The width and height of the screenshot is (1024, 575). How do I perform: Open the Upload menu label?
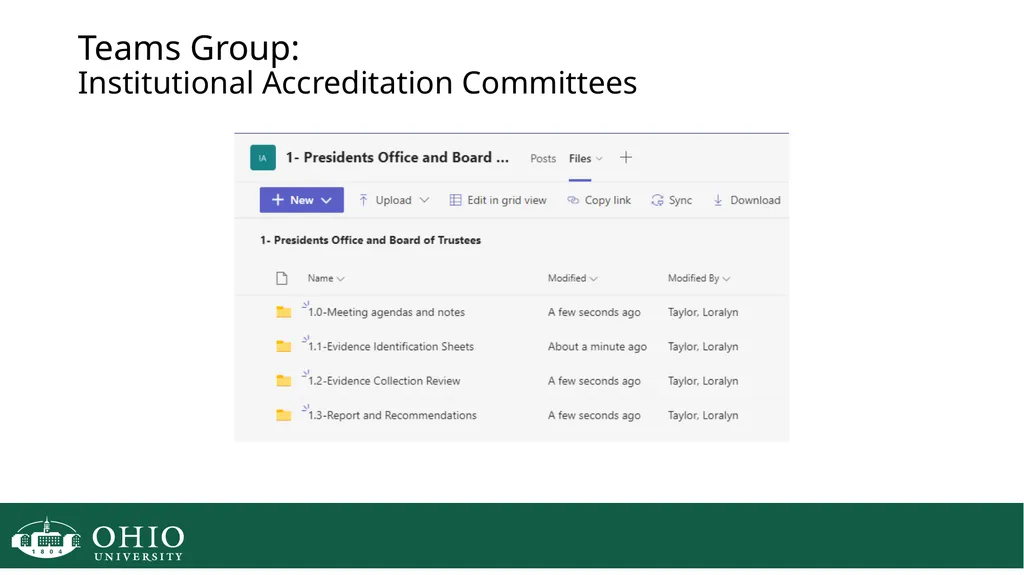(393, 200)
